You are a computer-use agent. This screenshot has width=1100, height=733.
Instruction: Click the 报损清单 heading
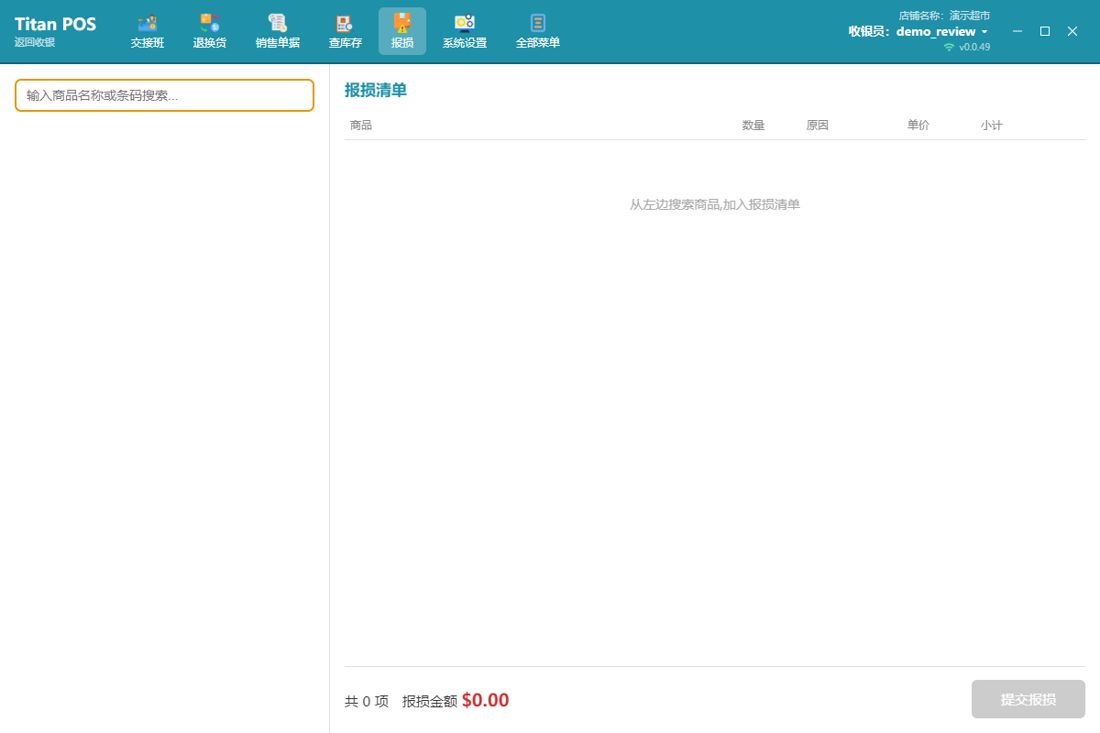click(x=375, y=90)
